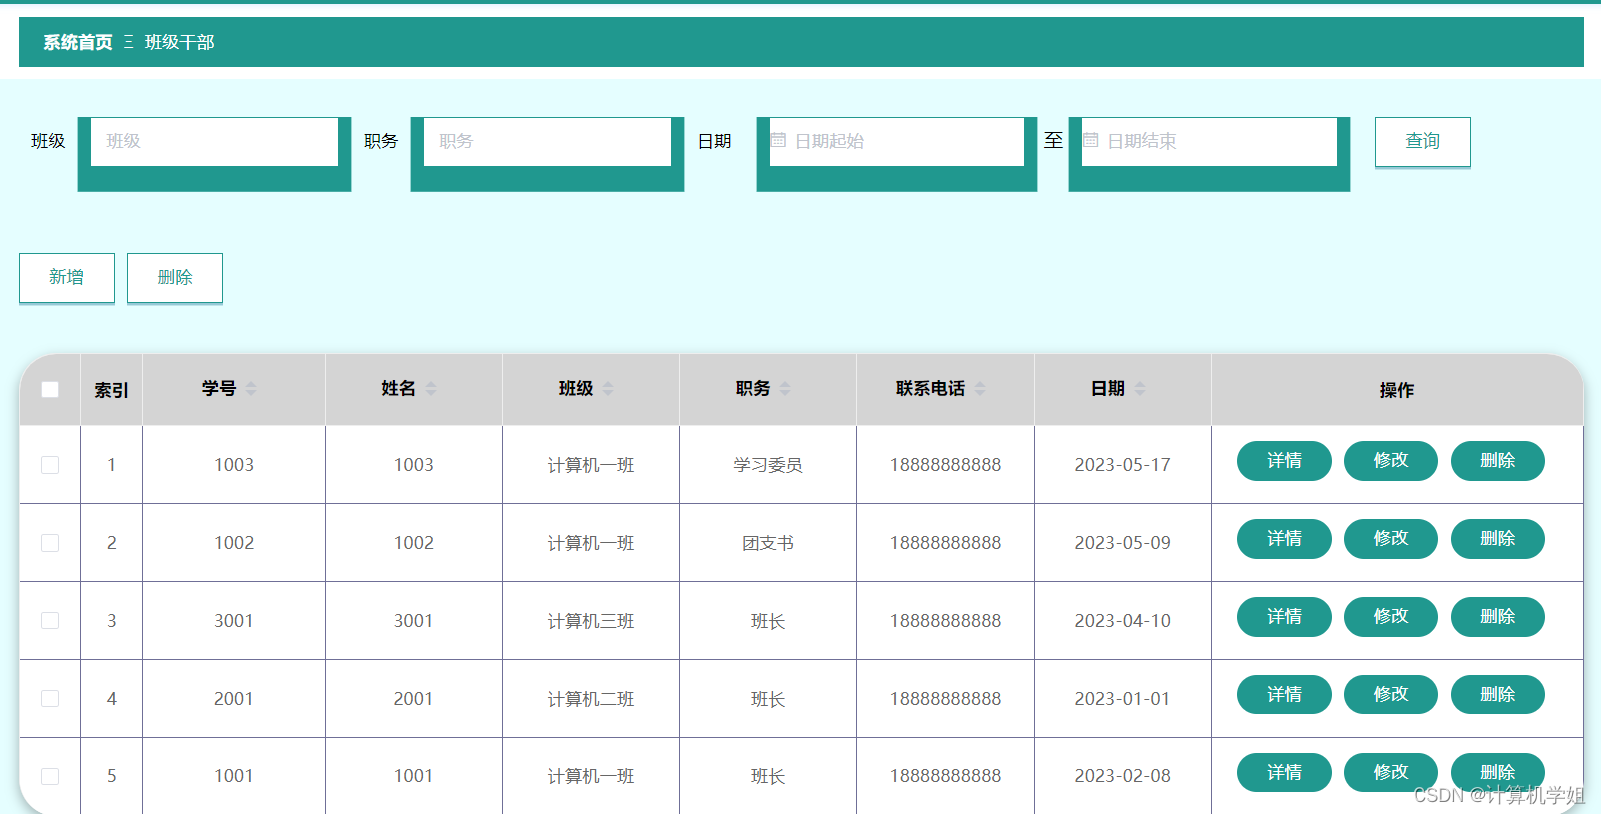
Task: Click 修改 for student 3001
Action: point(1391,617)
